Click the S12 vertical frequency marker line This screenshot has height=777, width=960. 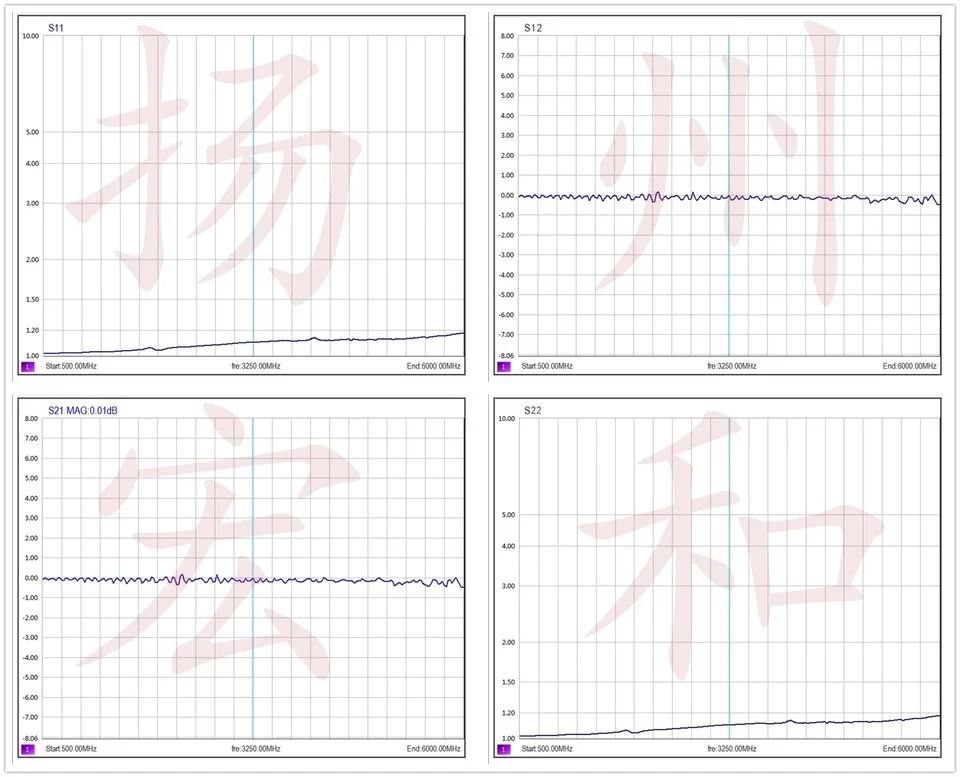729,196
